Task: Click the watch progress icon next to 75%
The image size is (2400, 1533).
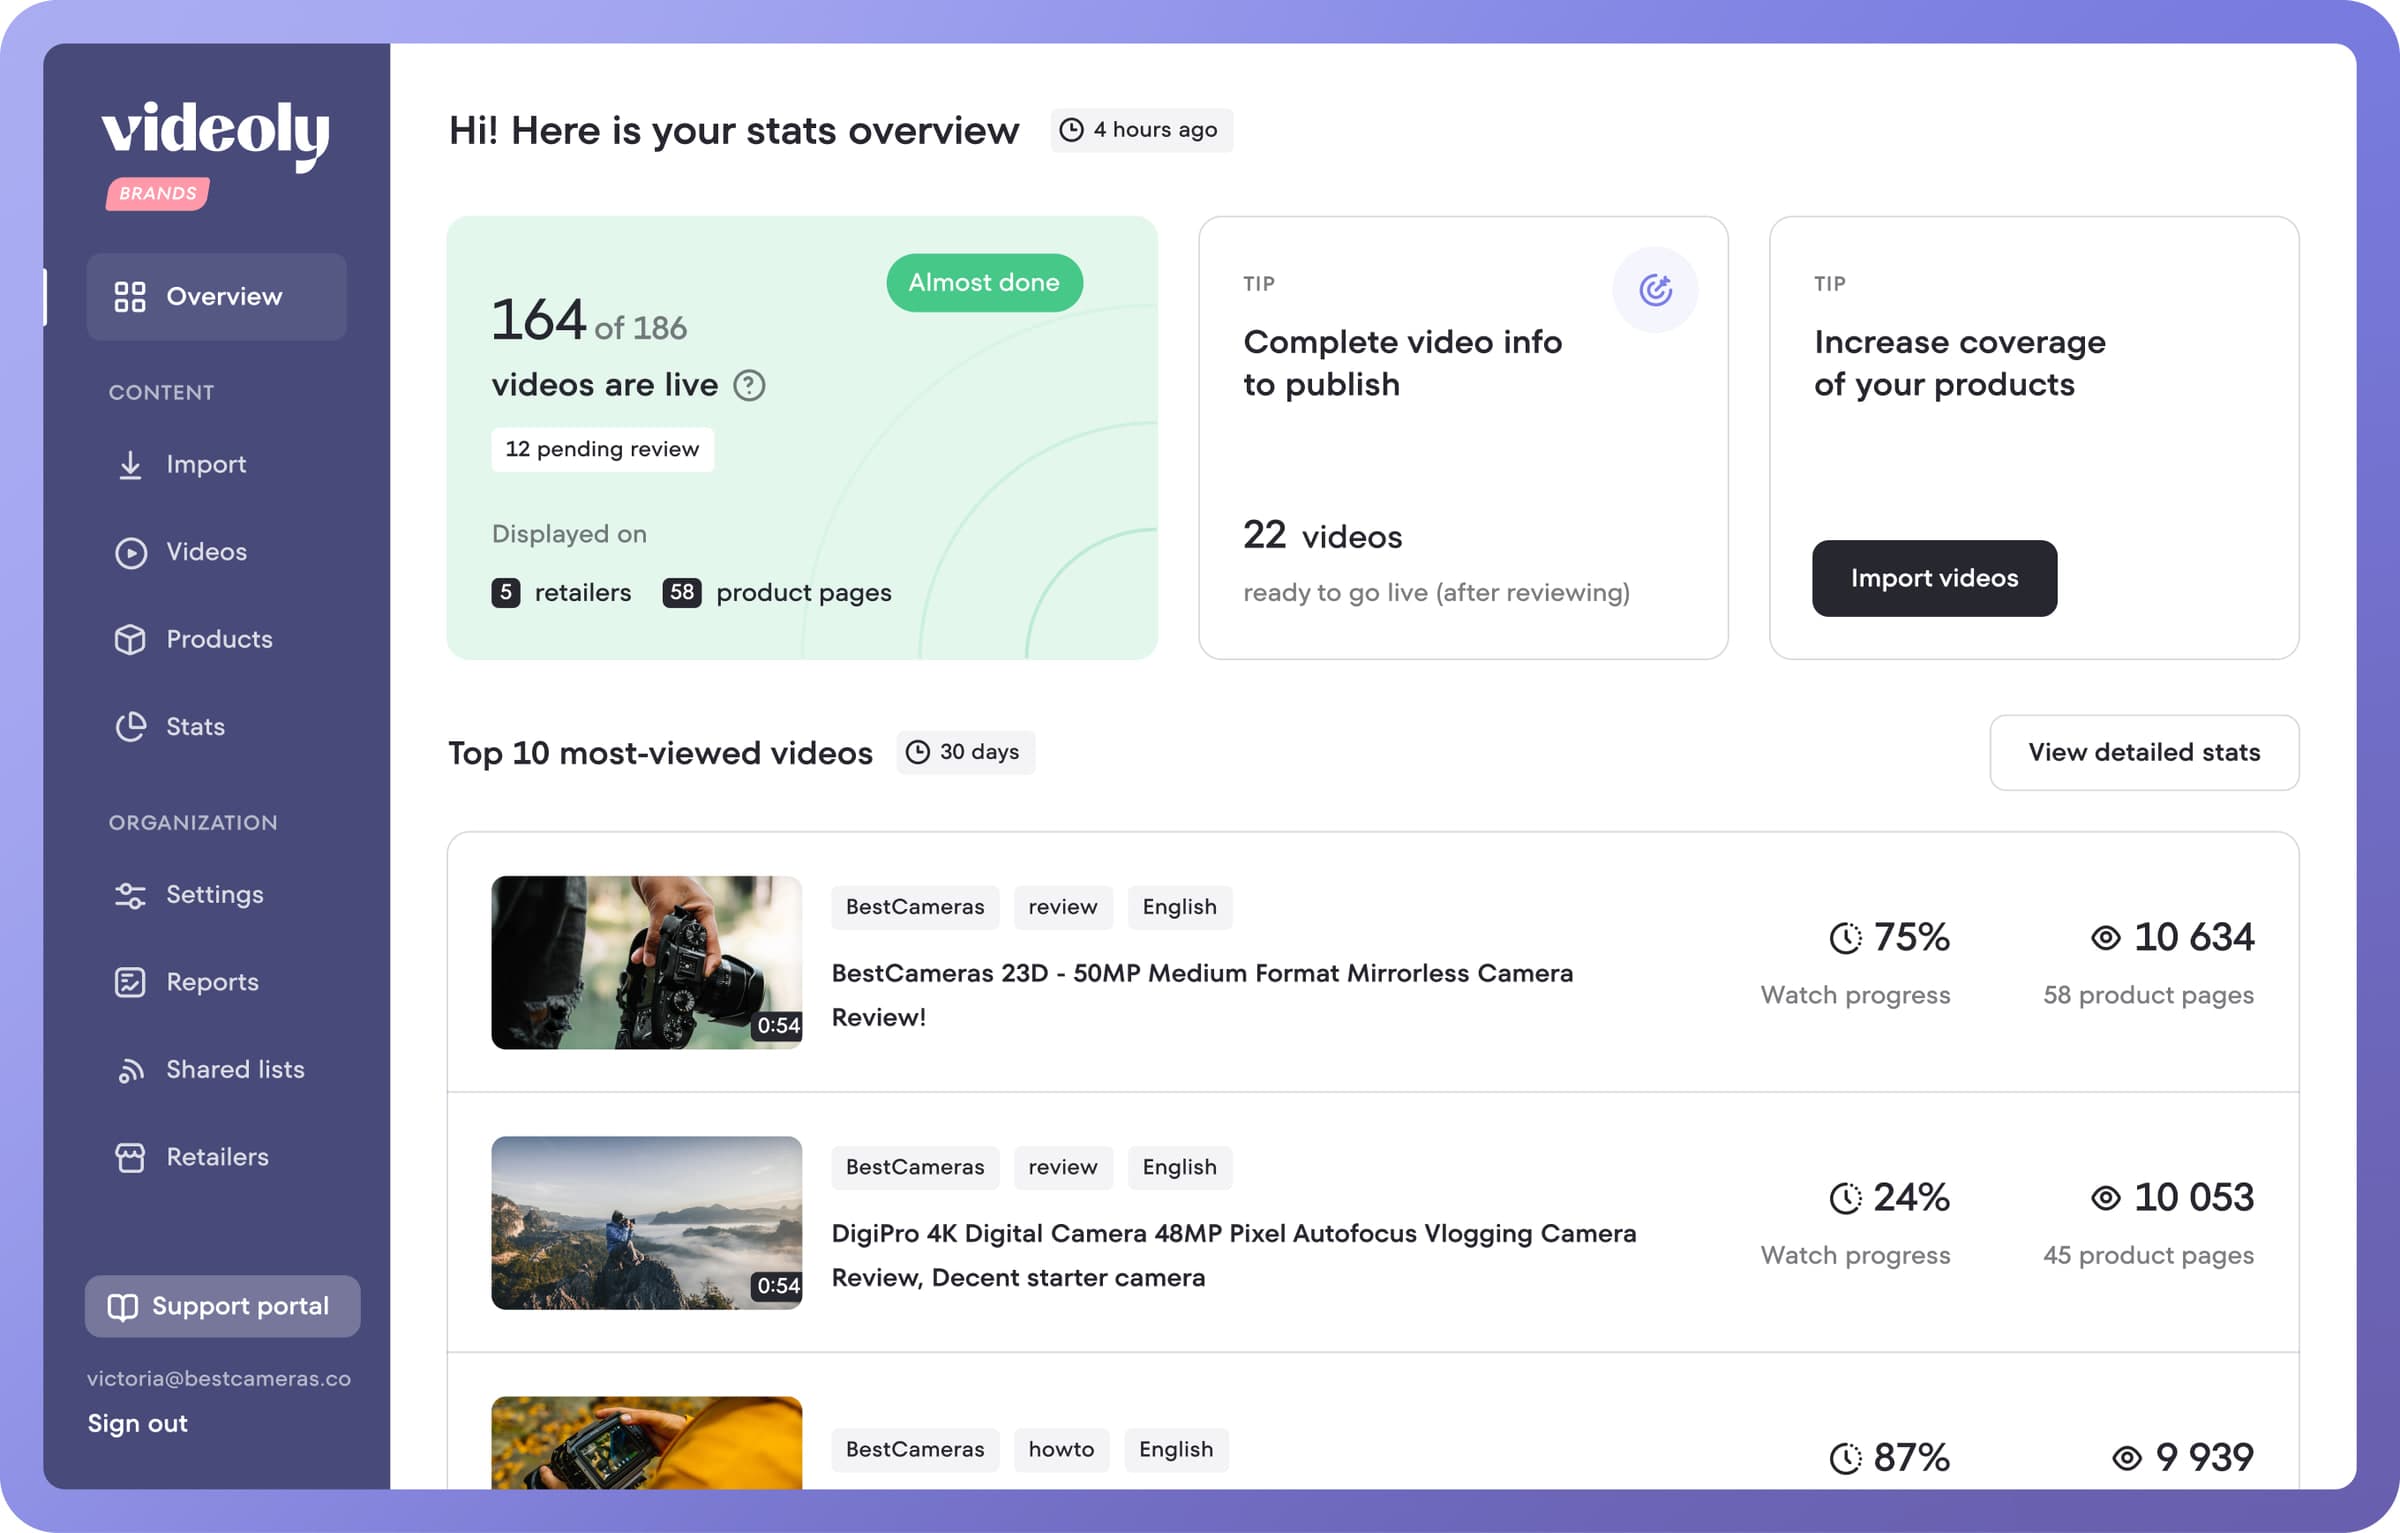Action: 1845,938
